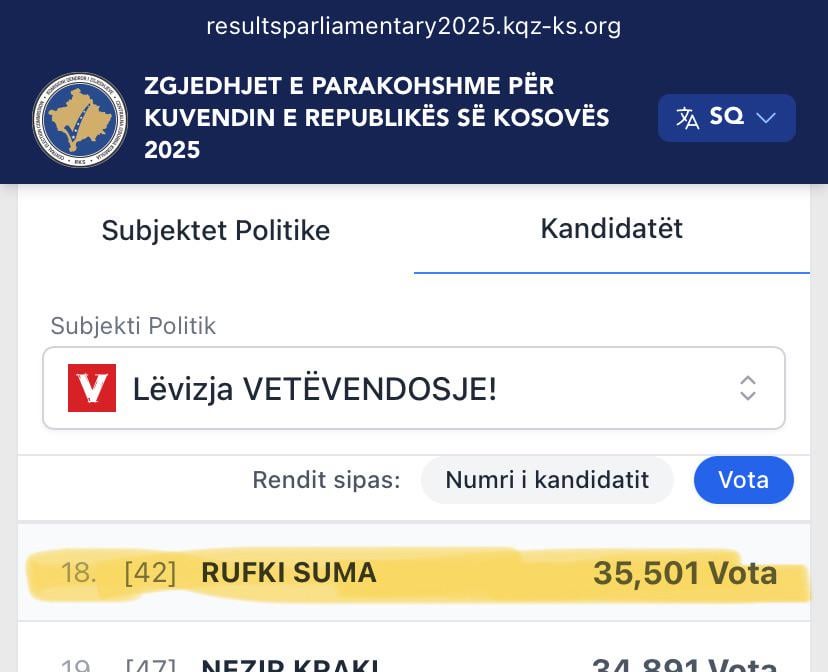This screenshot has width=828, height=672.
Task: Click candidate number [47] beside NEZIR KRAKI
Action: [x=148, y=663]
